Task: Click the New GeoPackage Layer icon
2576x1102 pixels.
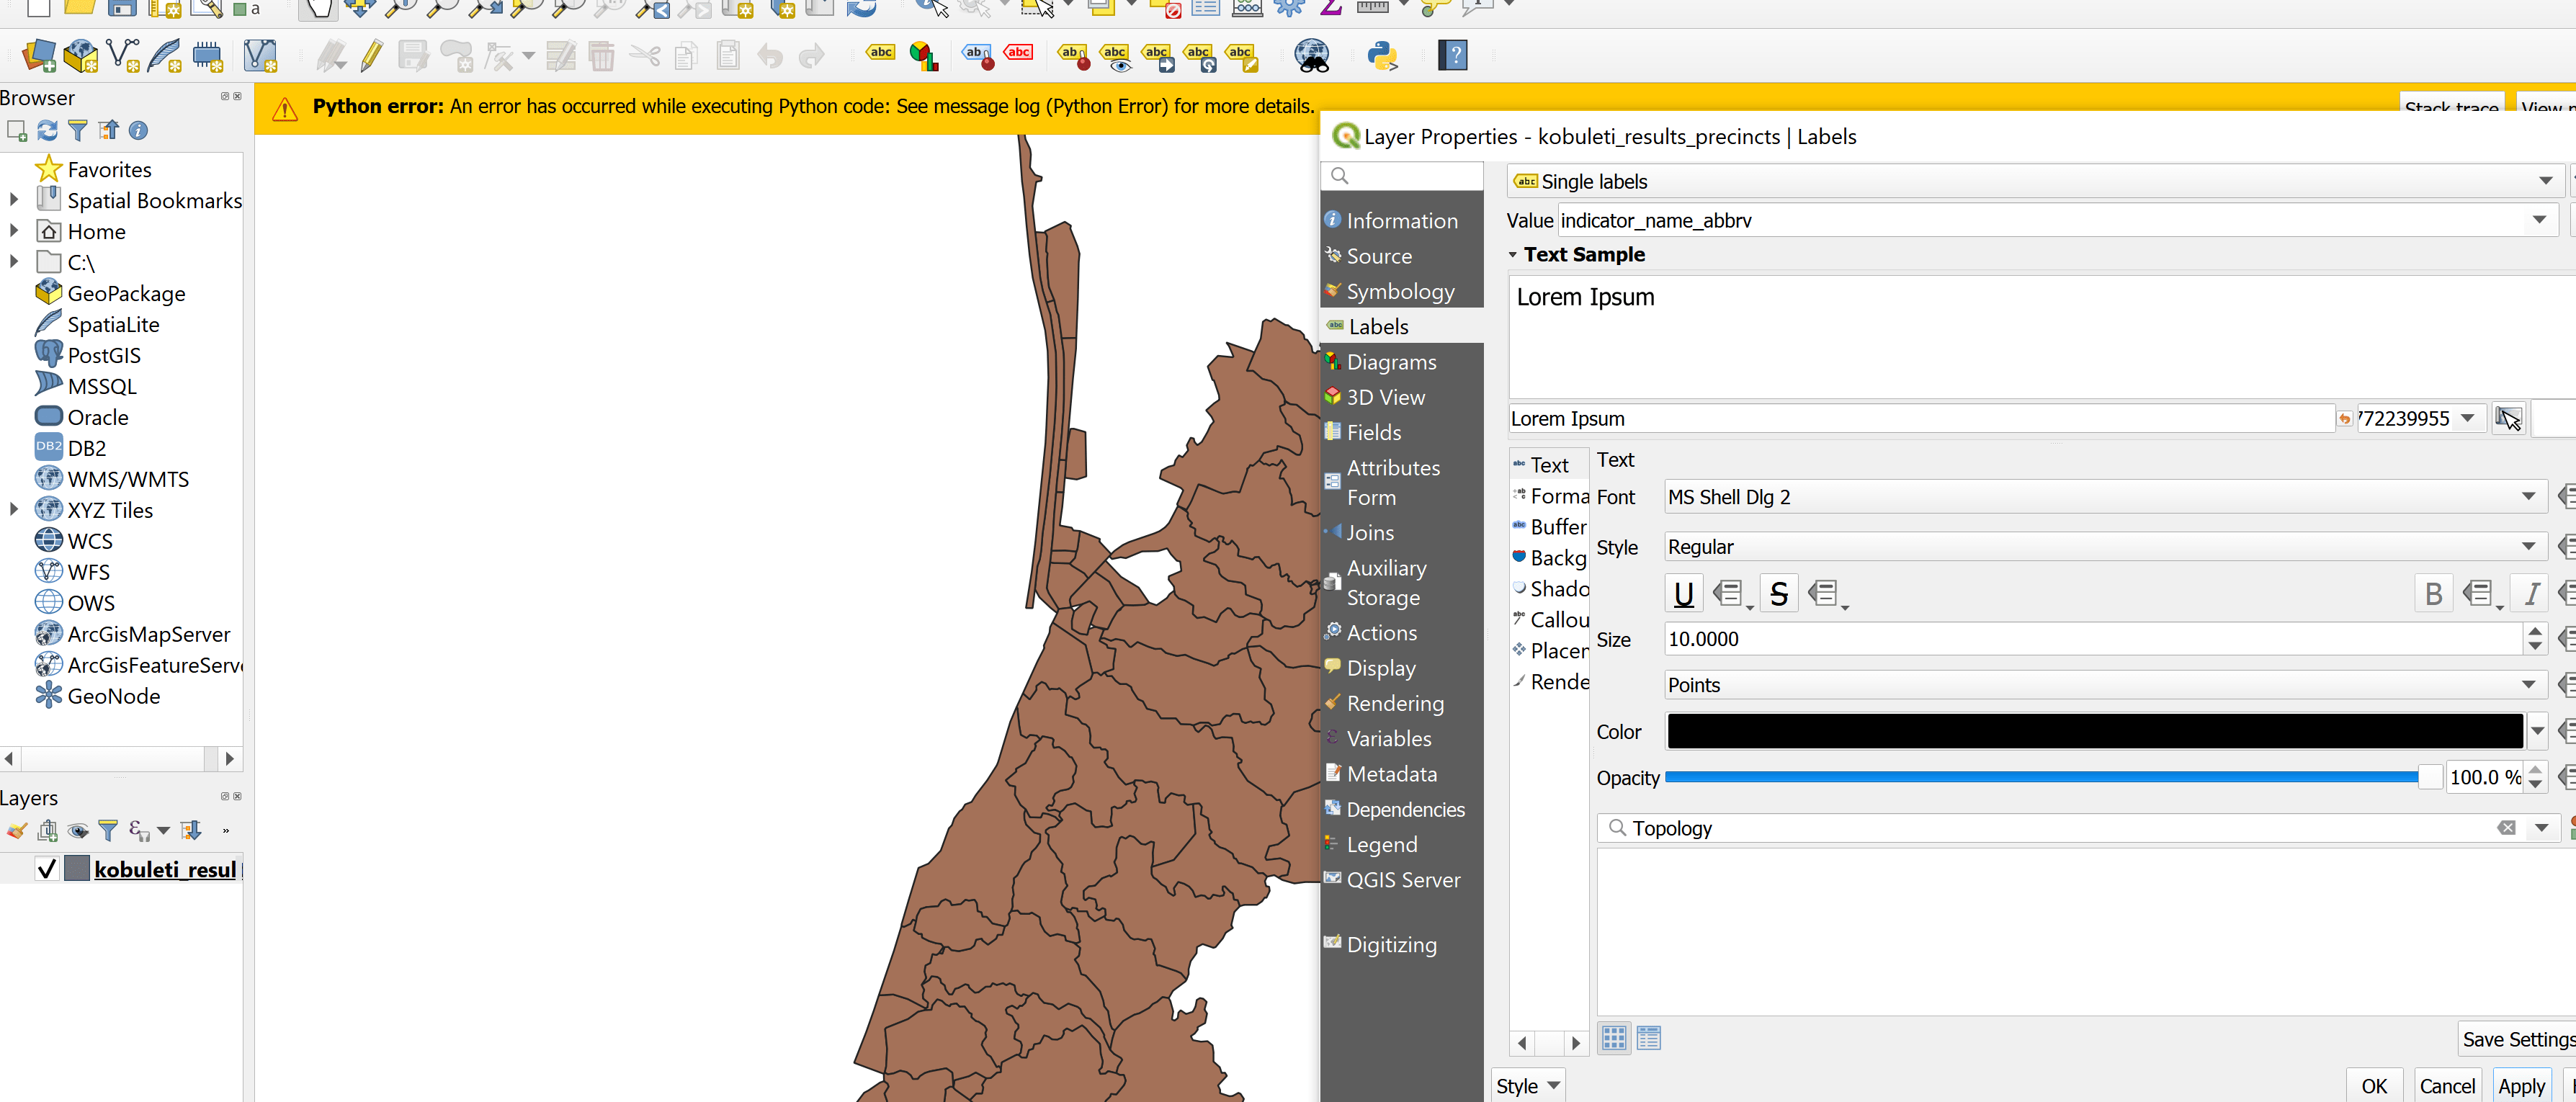Action: [x=81, y=55]
